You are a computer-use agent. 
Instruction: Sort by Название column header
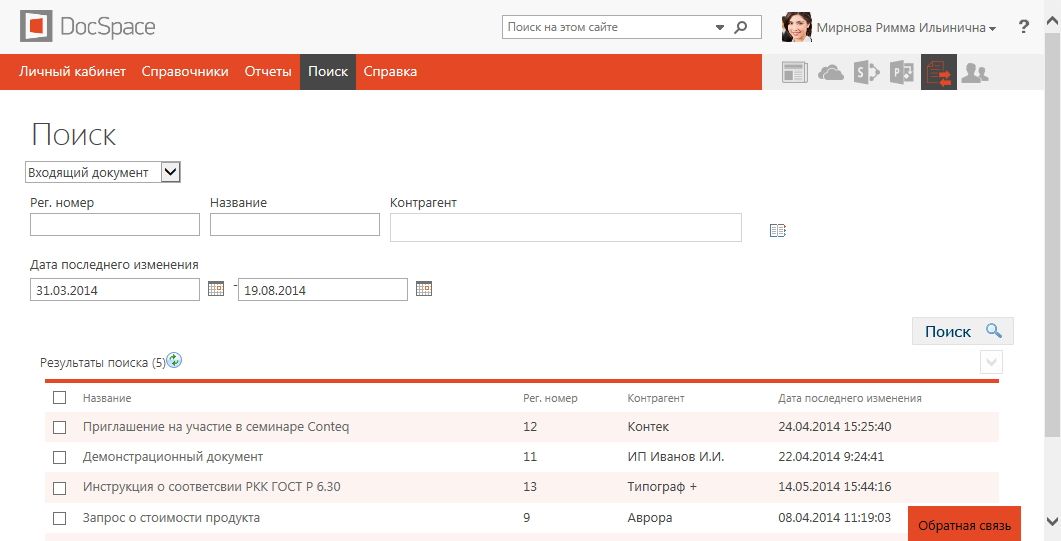coord(107,398)
